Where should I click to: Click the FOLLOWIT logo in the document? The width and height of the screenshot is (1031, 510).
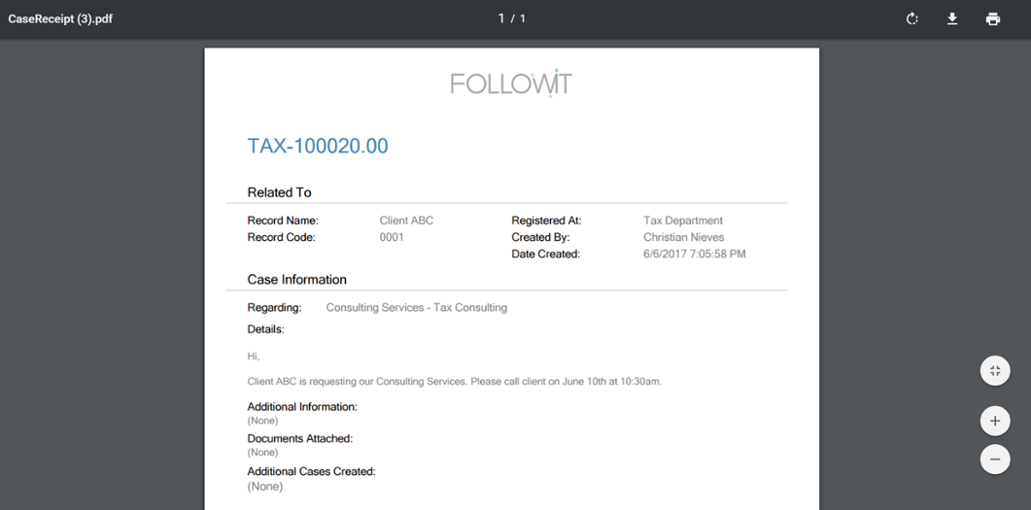click(511, 84)
